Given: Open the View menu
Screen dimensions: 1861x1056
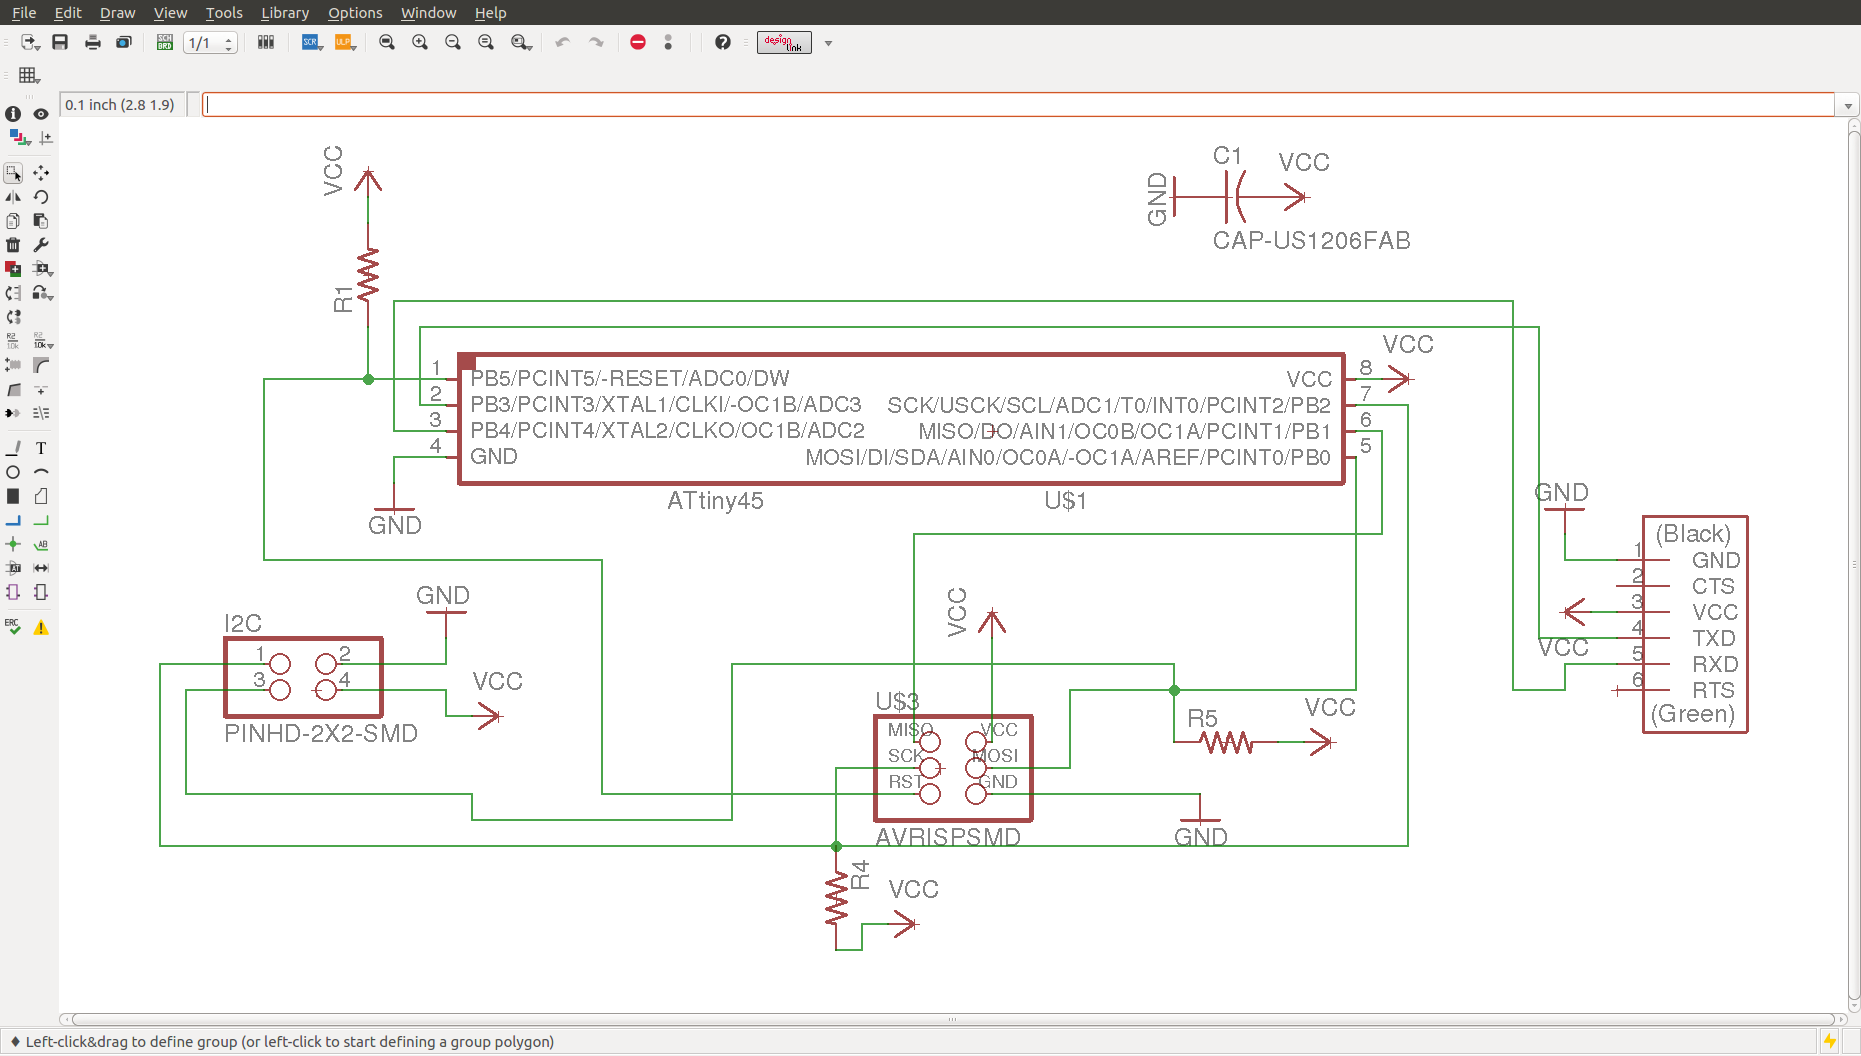Looking at the screenshot, I should [x=170, y=12].
